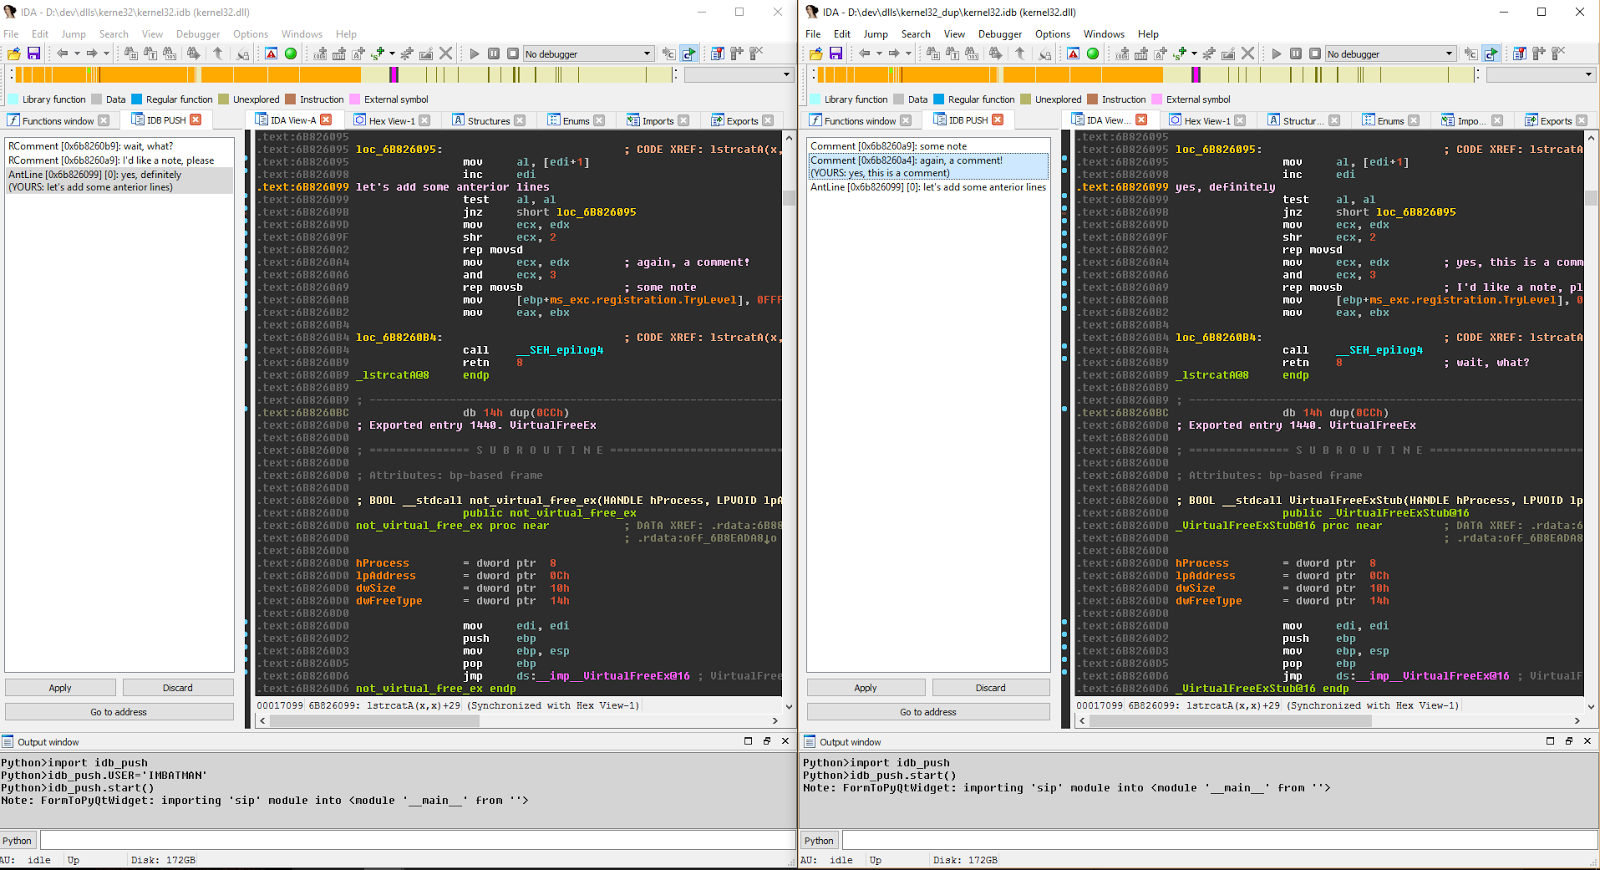This screenshot has width=1600, height=870.
Task: Click 'Library function' cyan swatch in left legend
Action: click(14, 99)
